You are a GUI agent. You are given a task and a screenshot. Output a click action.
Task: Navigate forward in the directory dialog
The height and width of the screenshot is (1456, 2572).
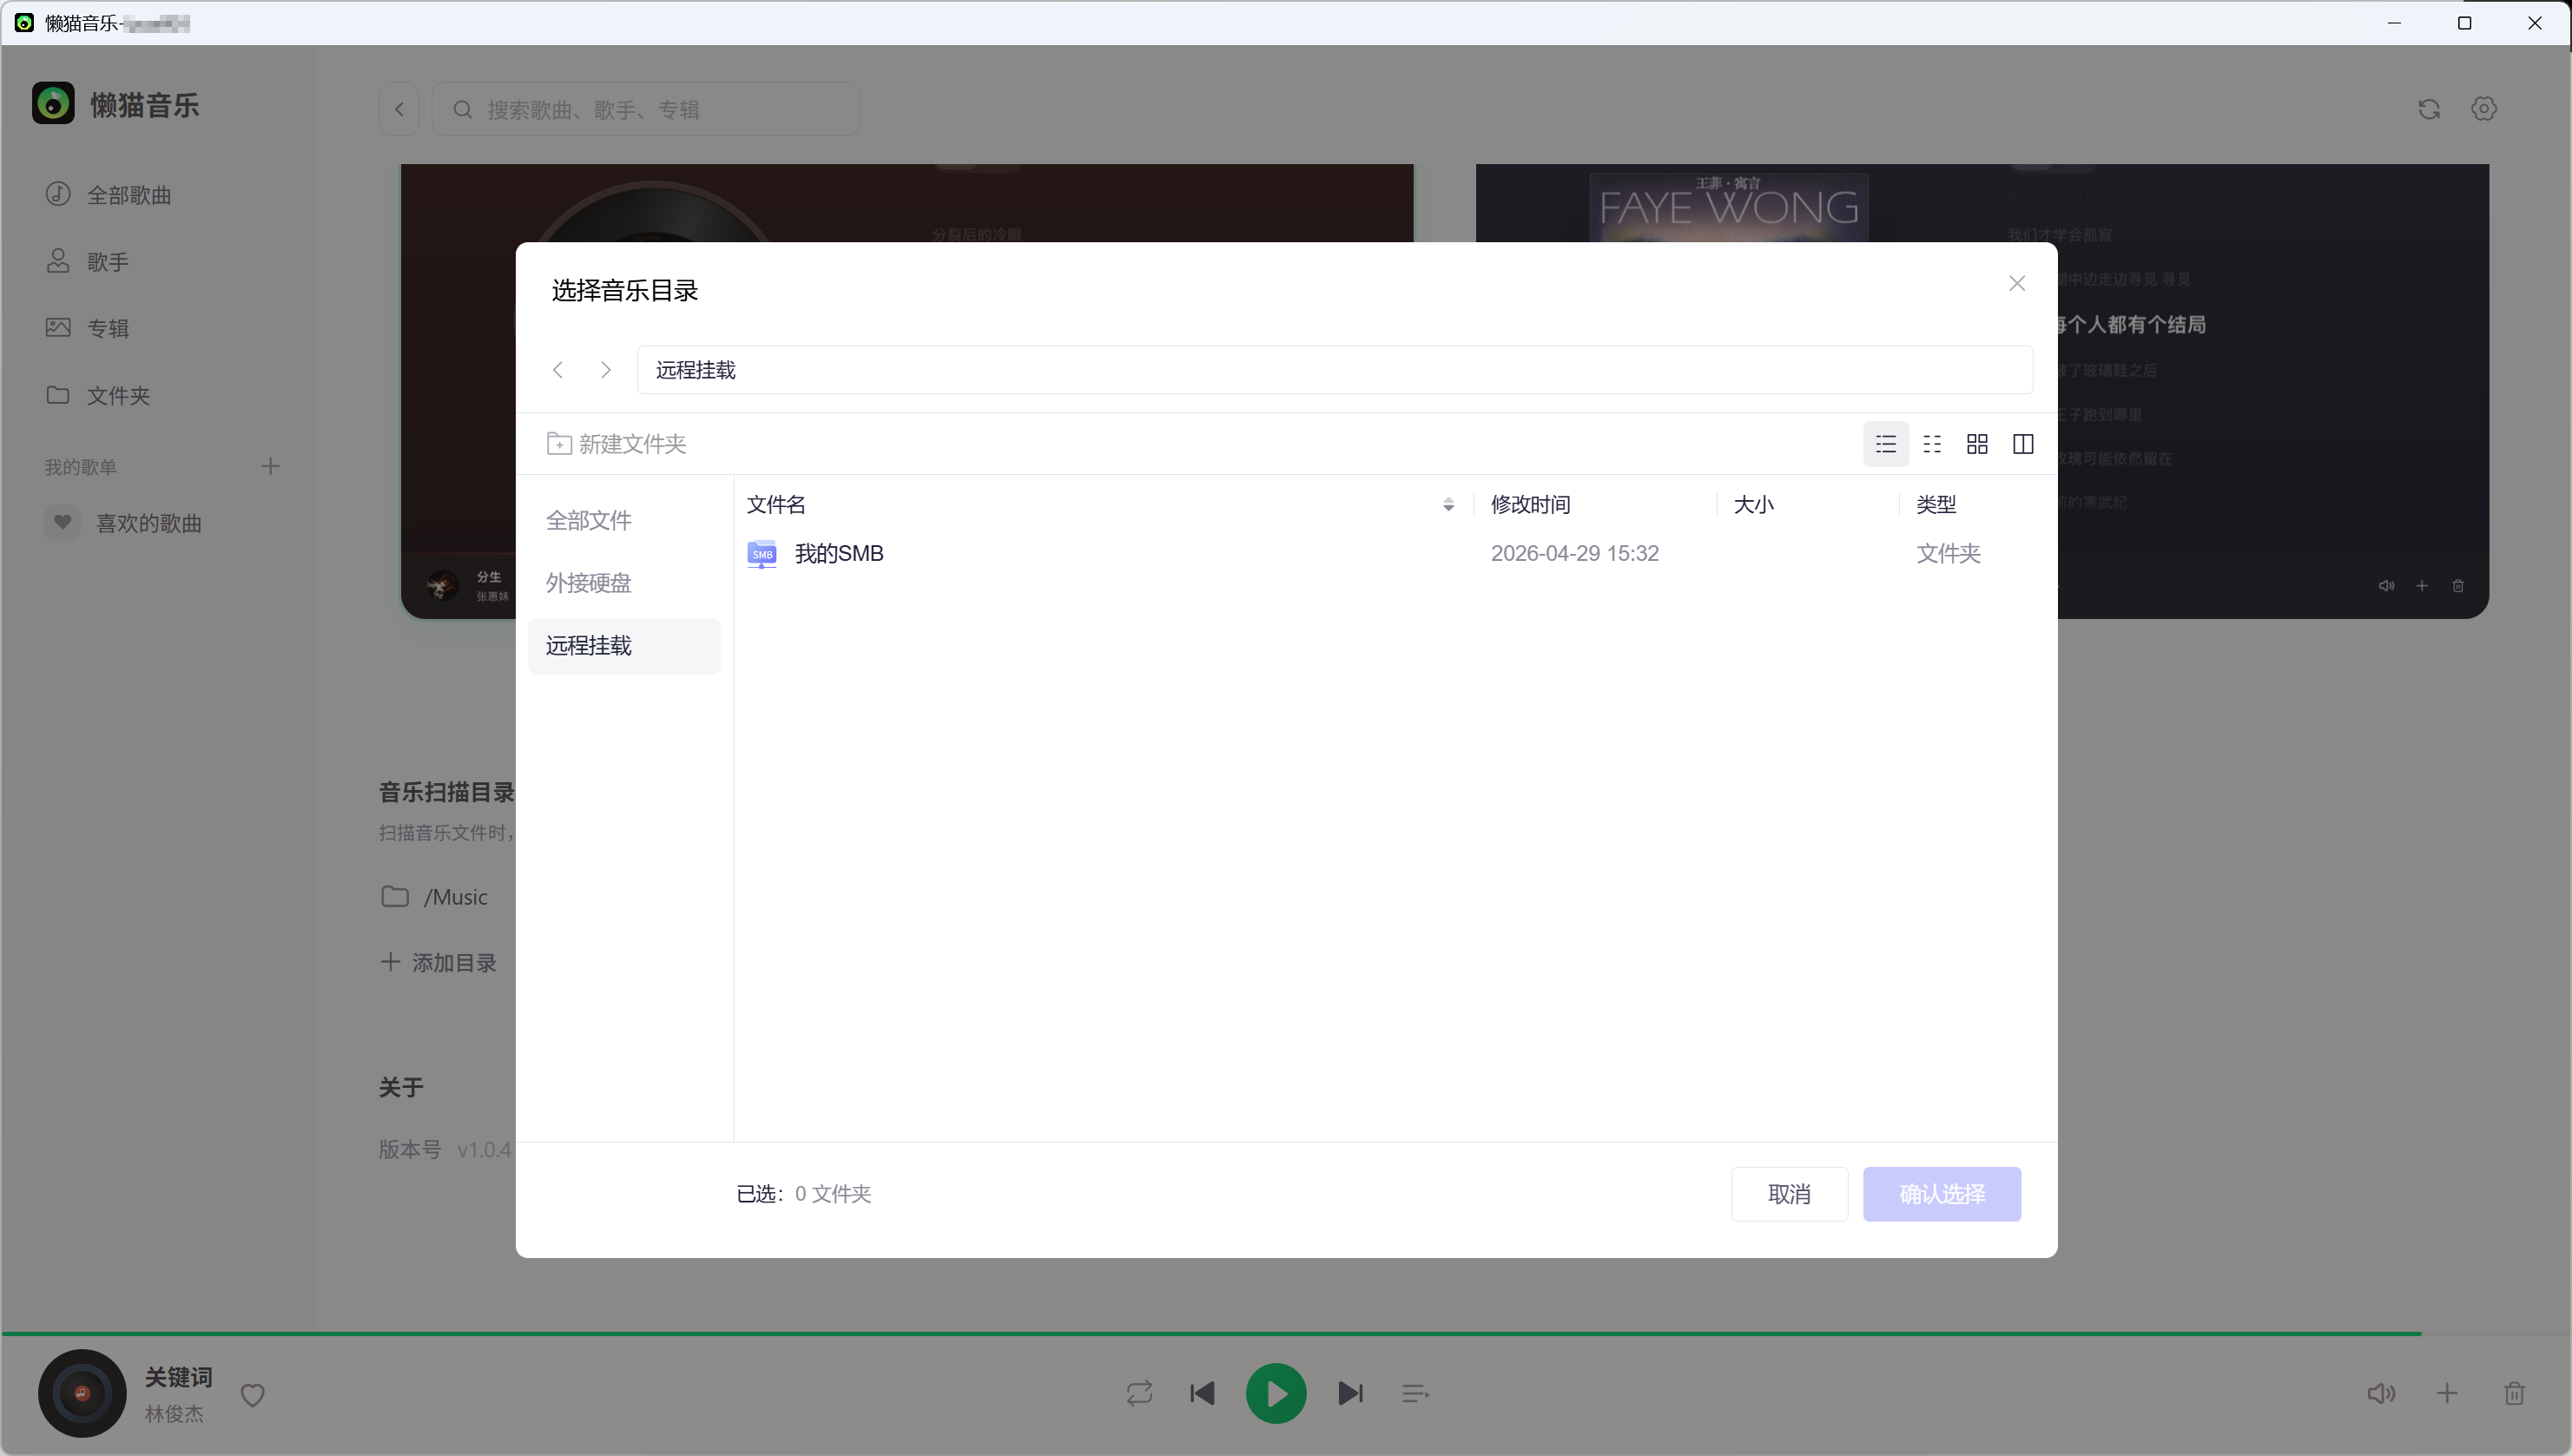point(605,370)
